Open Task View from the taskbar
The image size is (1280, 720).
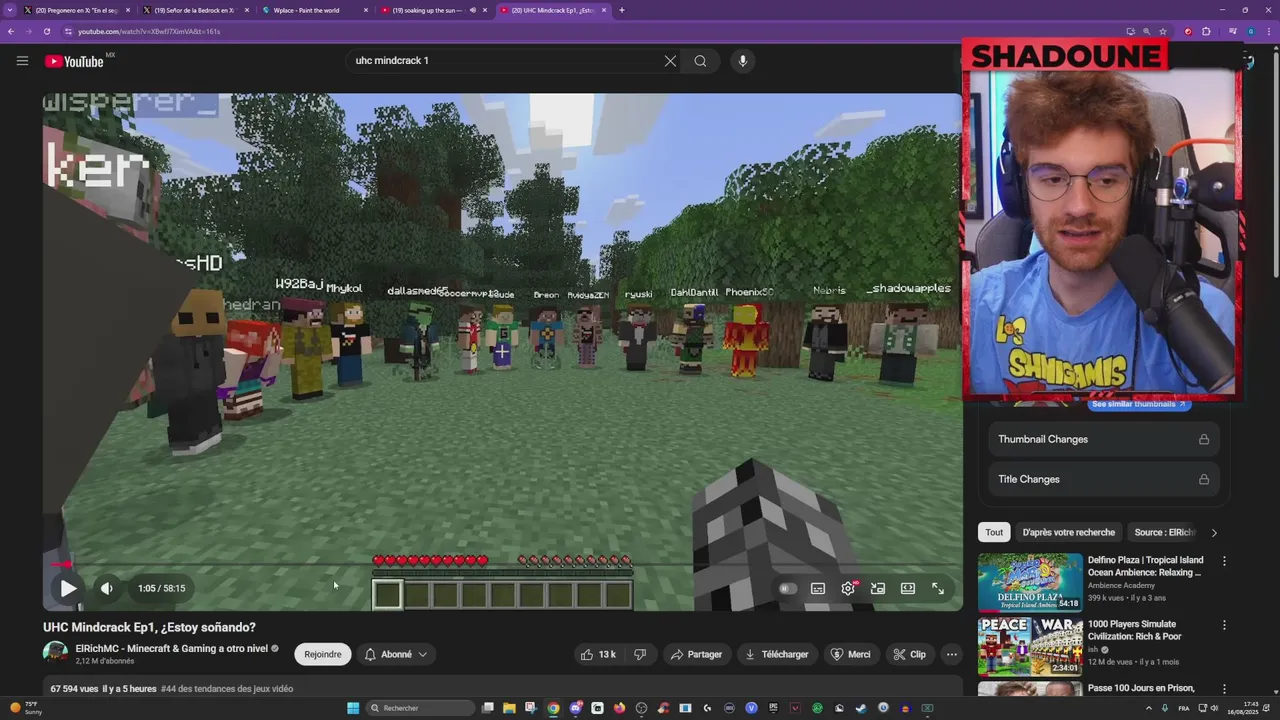coord(487,708)
